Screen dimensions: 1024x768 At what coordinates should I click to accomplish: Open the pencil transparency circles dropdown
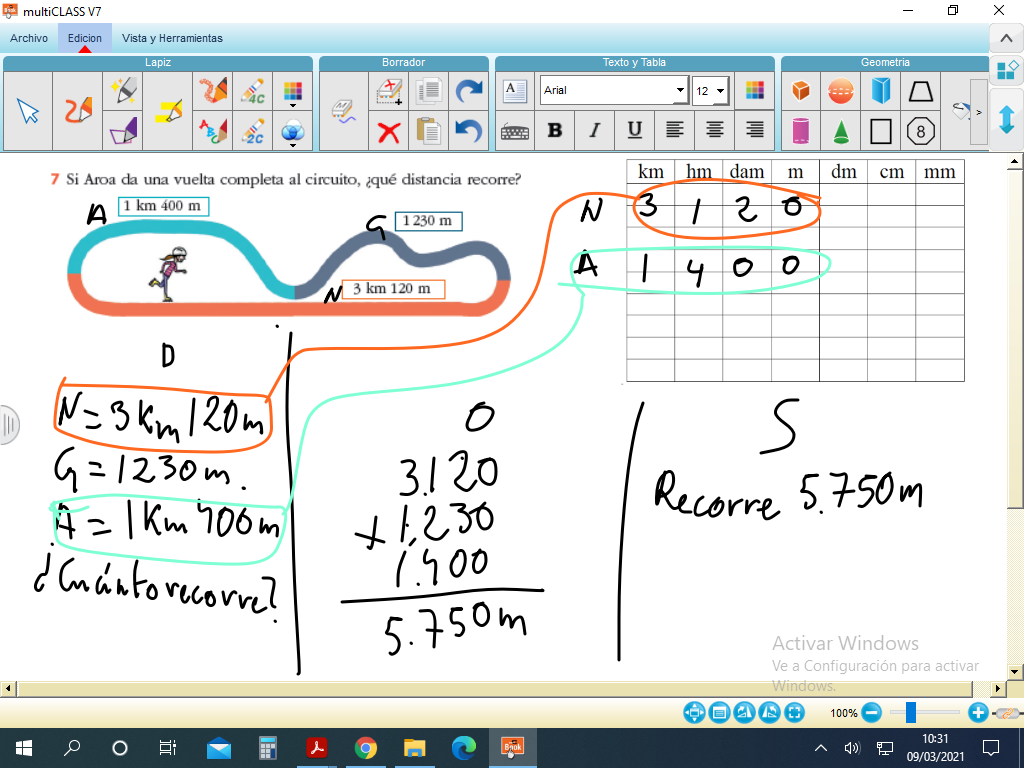pos(293,133)
